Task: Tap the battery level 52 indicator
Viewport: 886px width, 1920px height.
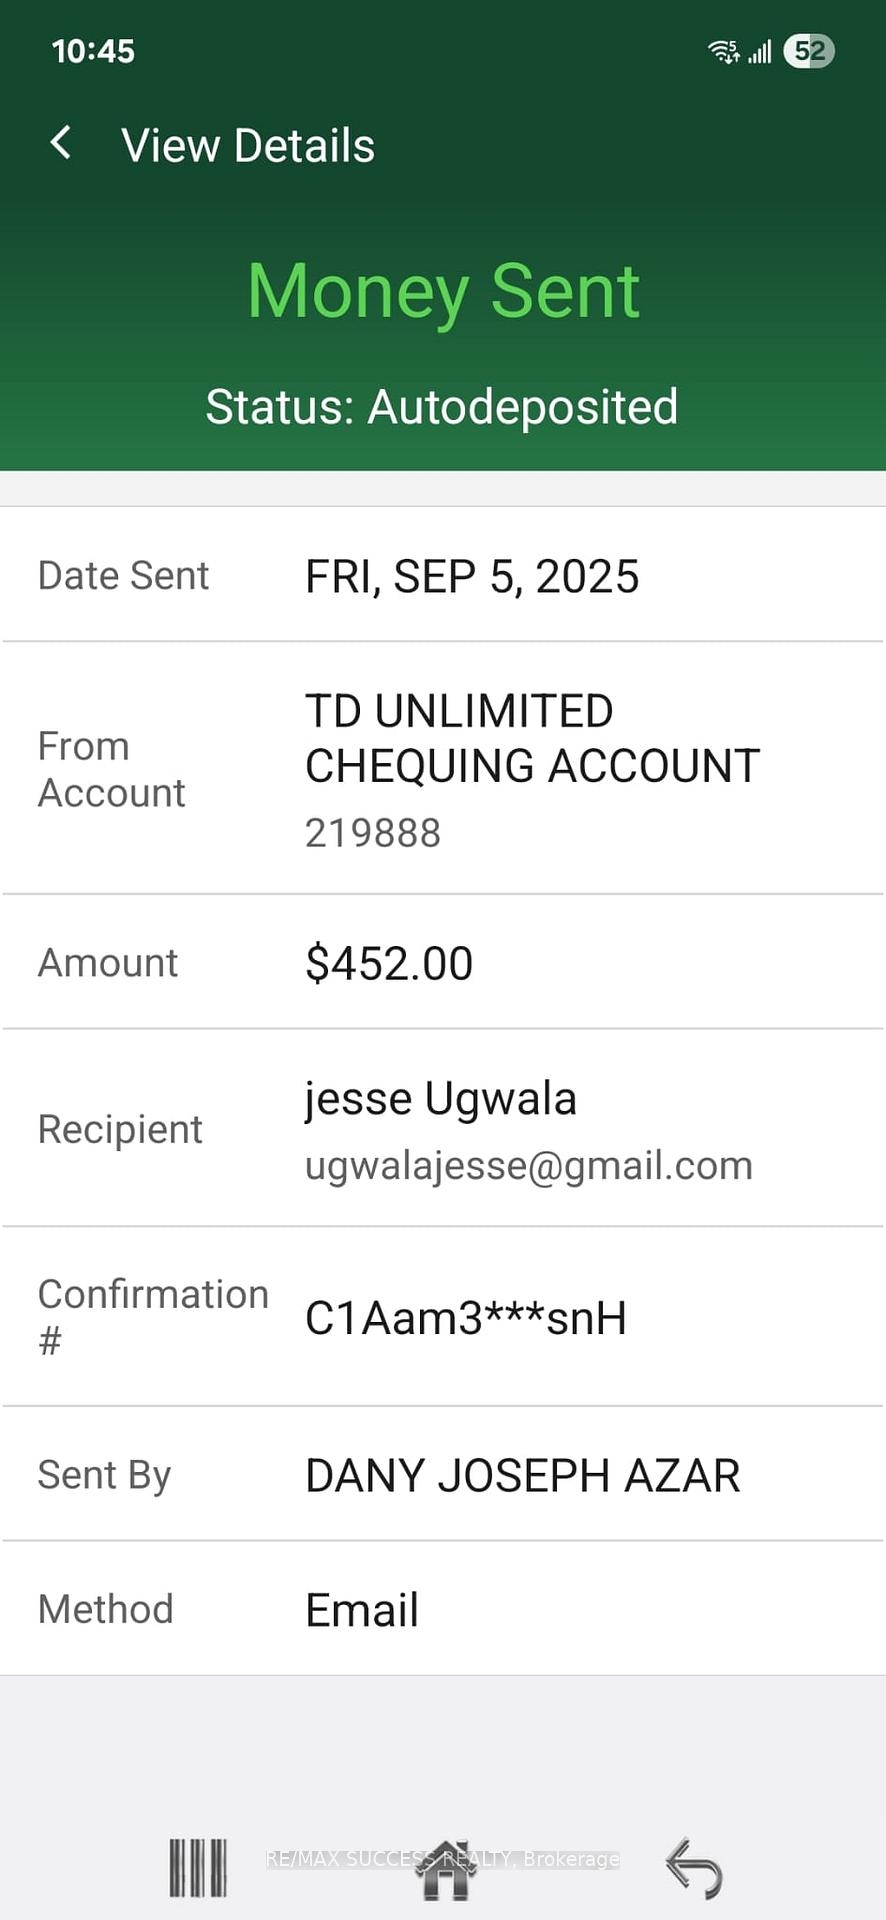Action: [808, 51]
